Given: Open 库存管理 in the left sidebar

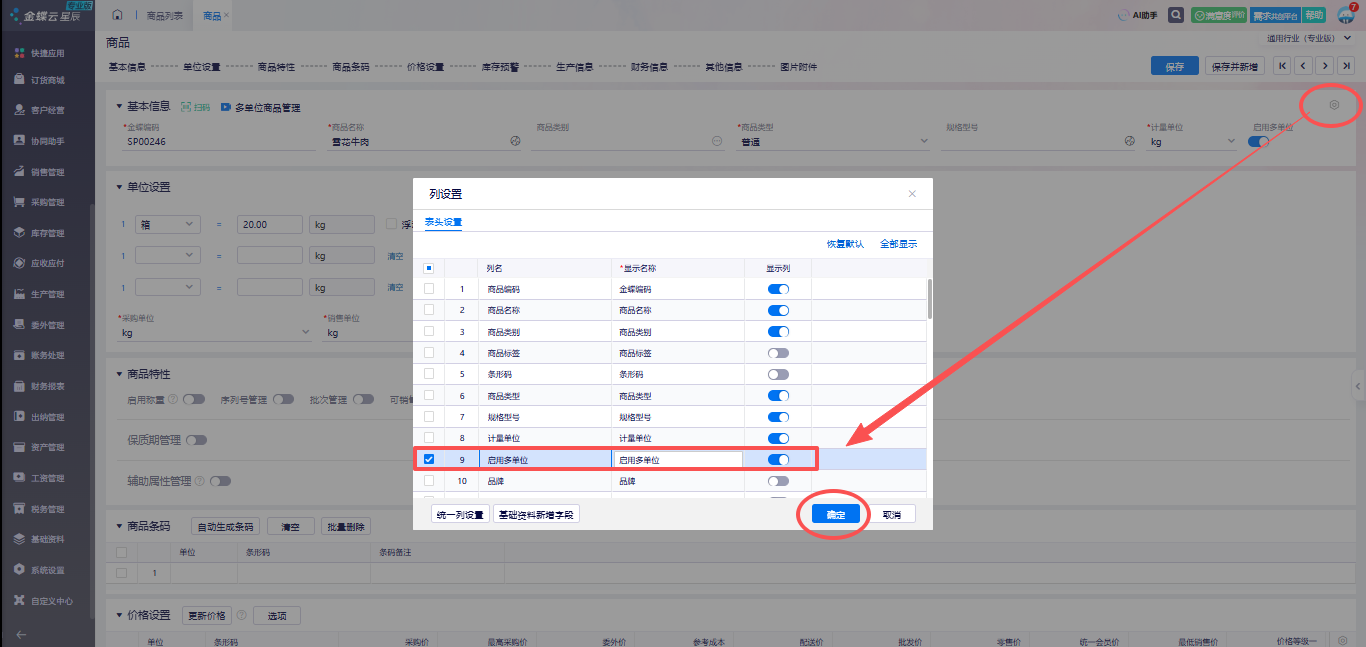Looking at the screenshot, I should tap(47, 233).
